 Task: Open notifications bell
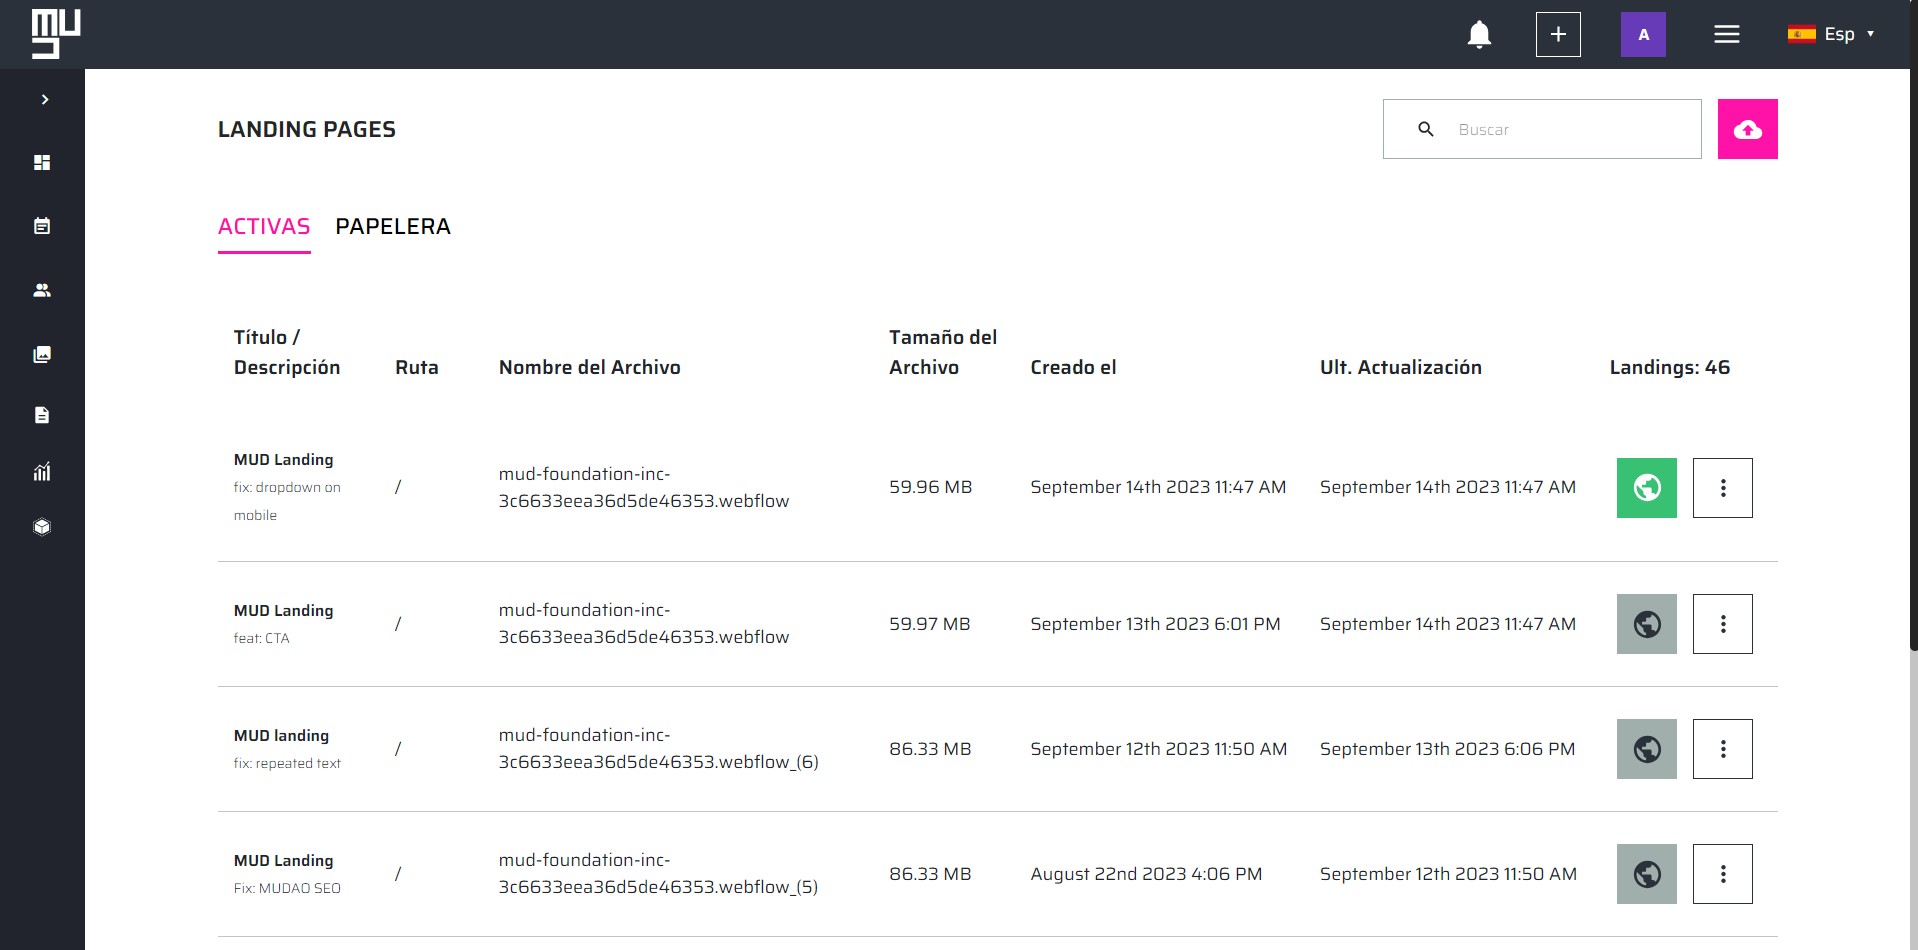1479,34
